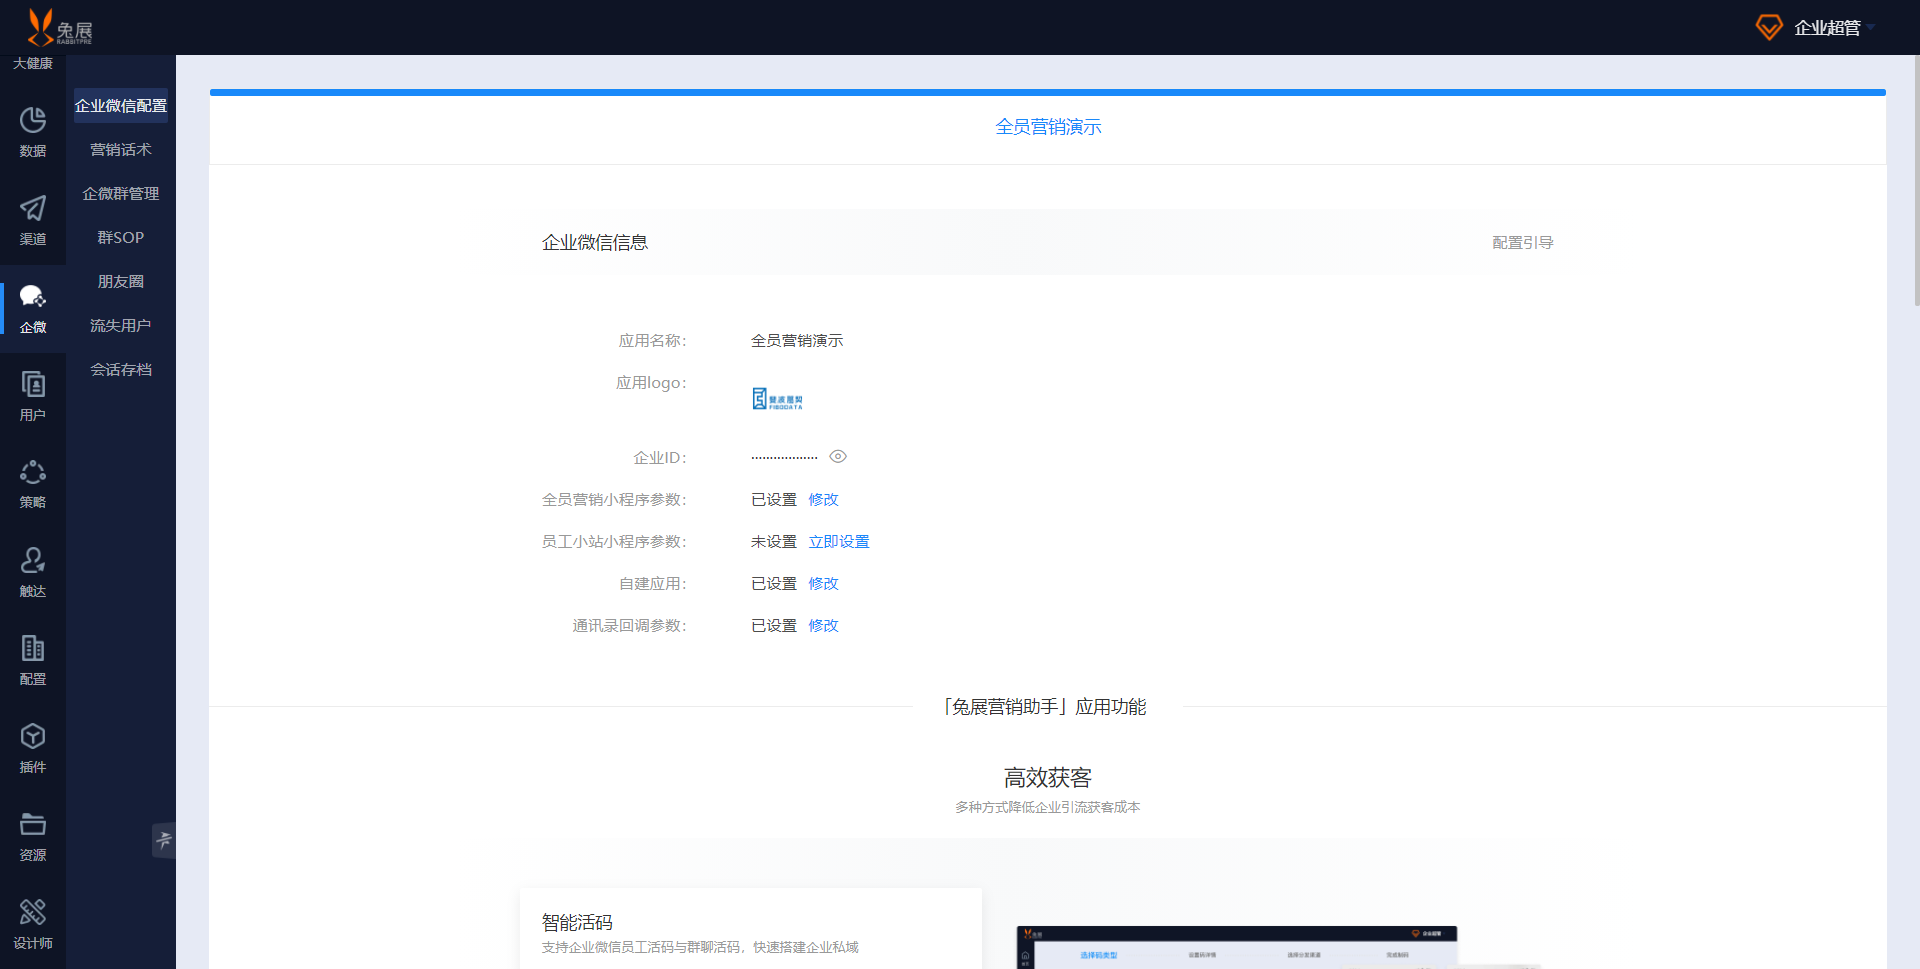Click the 企业微信信息 section heading
1920x969 pixels.
595,243
